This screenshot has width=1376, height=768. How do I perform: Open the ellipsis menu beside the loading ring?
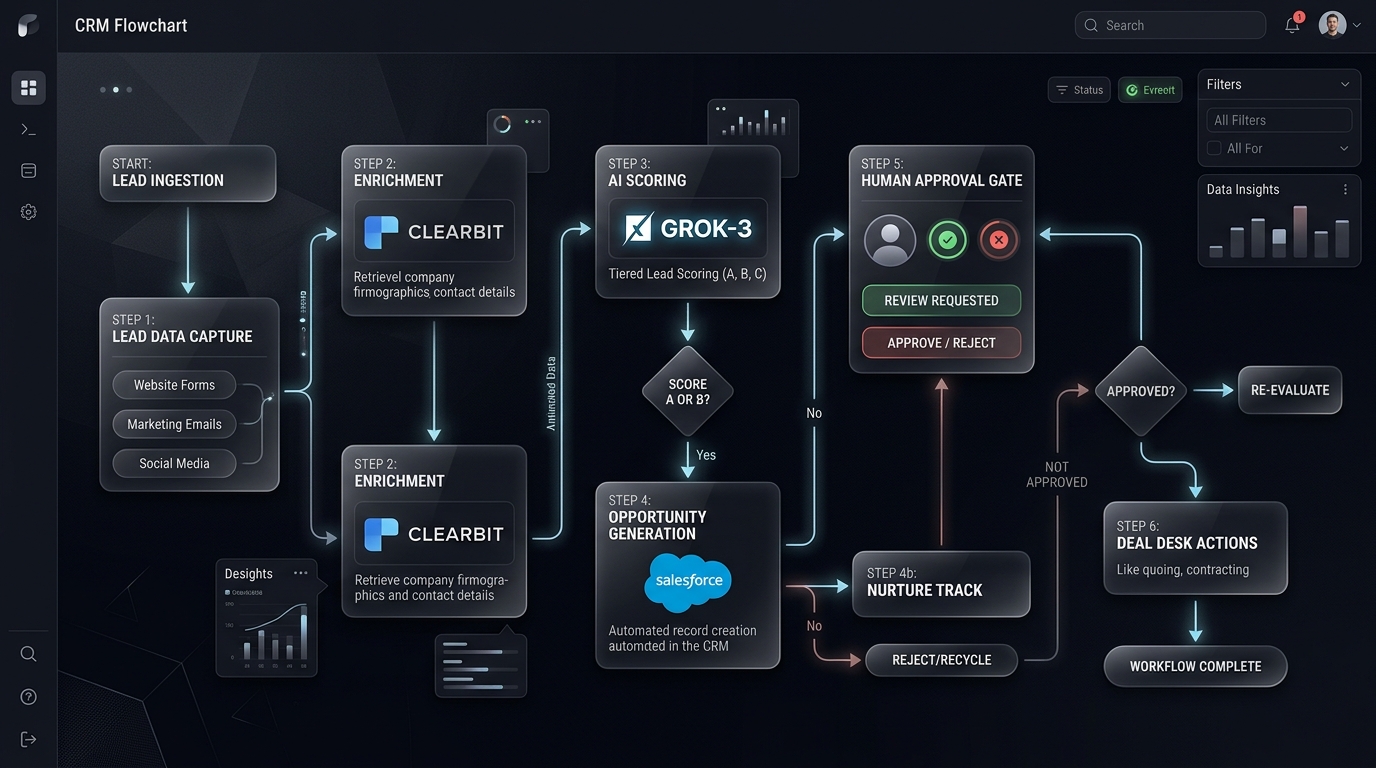coord(533,122)
